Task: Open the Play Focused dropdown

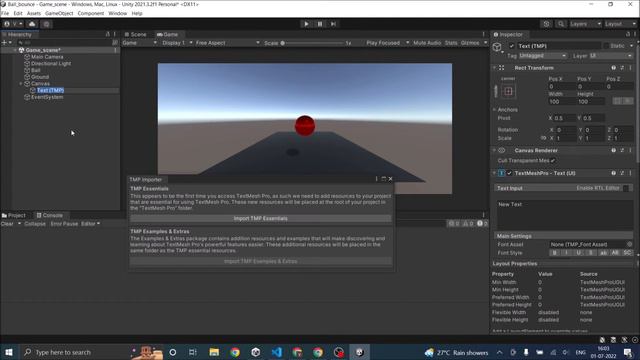Action: pyautogui.click(x=387, y=43)
